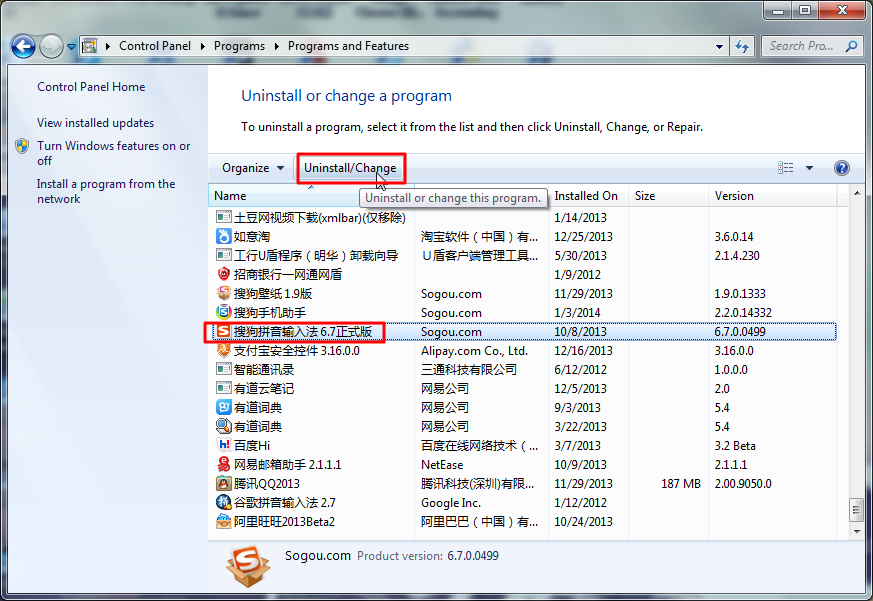This screenshot has height=601, width=873.
Task: Select 智能通讯录 program icon
Action: tap(223, 369)
